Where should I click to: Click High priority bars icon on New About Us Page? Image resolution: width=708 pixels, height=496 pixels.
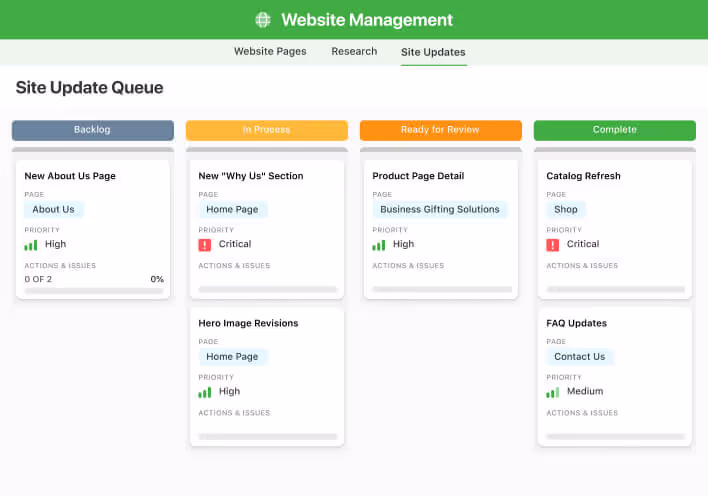31,244
